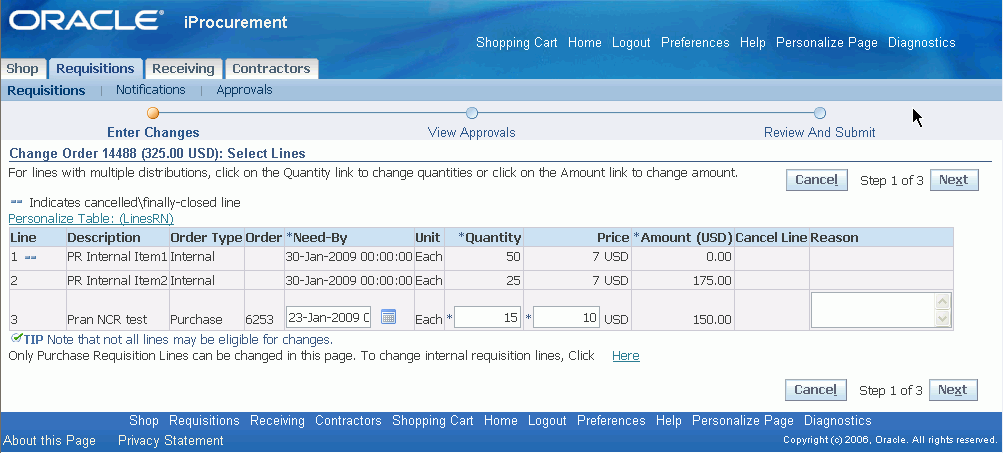Select the View Approvals step circle
The height and width of the screenshot is (453, 1003).
471,113
